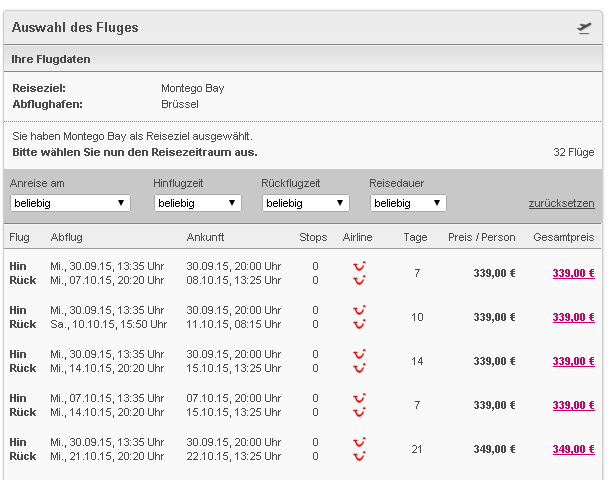613x480 pixels.
Task: Click the destination value 'Montego Bay'
Action: tap(193, 88)
